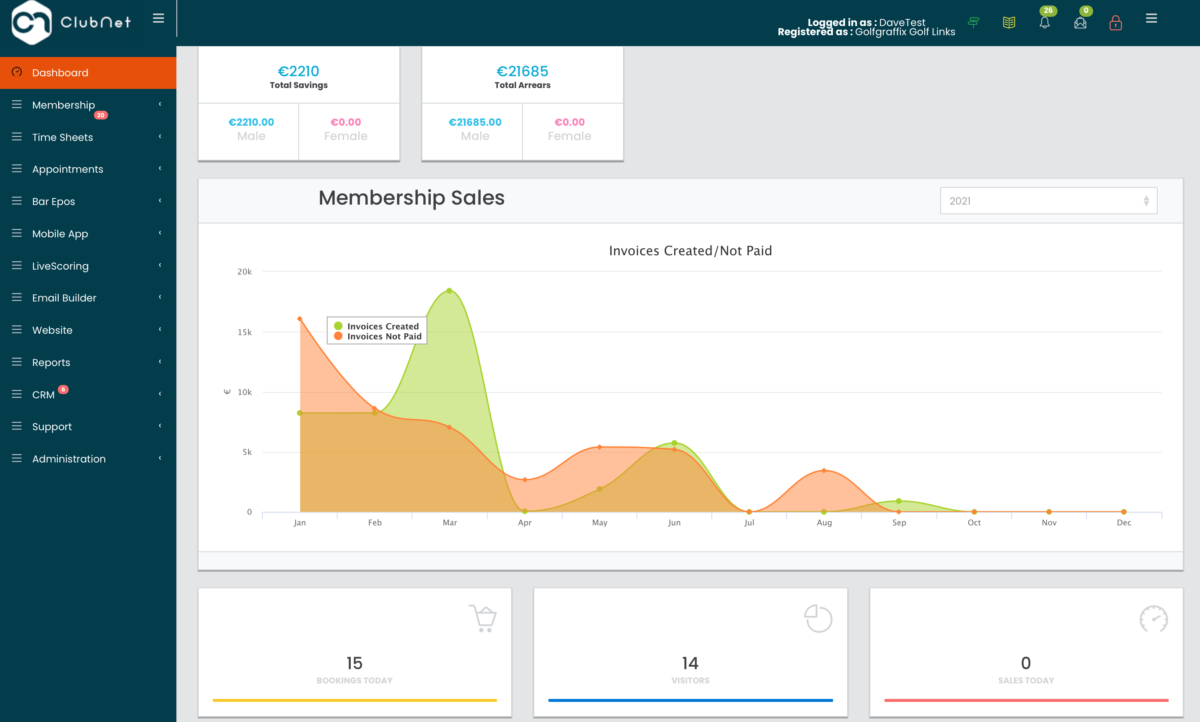Click the 15 Bookings Today count
The image size is (1200, 722).
point(354,663)
